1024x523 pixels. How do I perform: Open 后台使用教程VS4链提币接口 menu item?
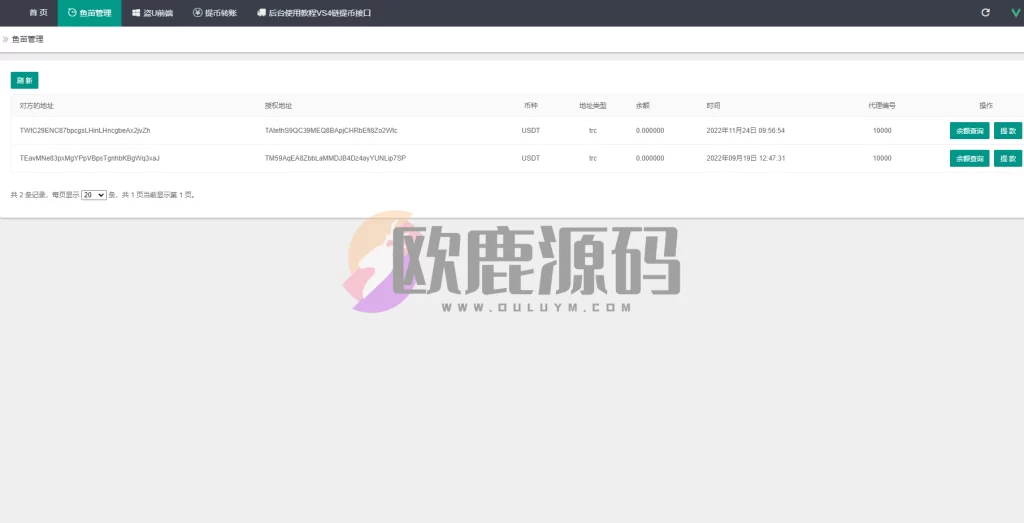point(314,12)
